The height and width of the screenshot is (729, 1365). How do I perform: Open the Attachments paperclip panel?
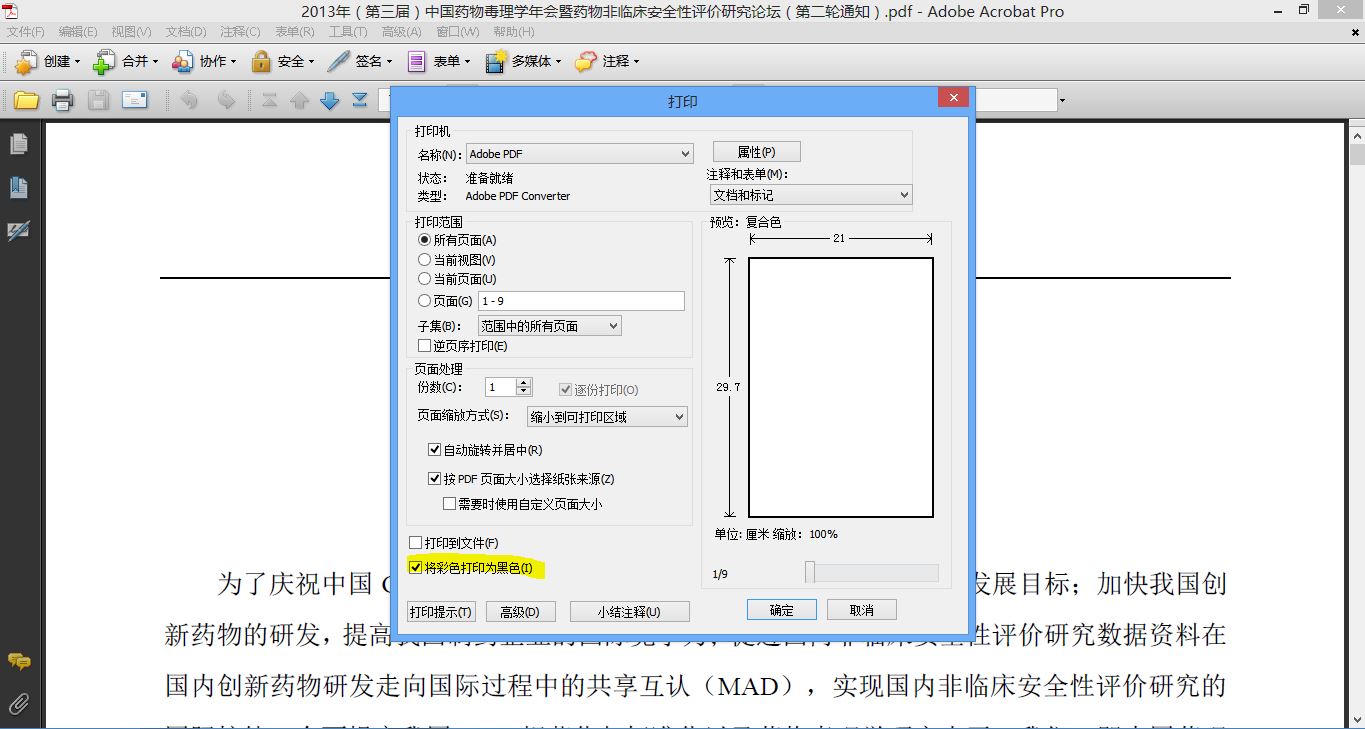pos(18,704)
